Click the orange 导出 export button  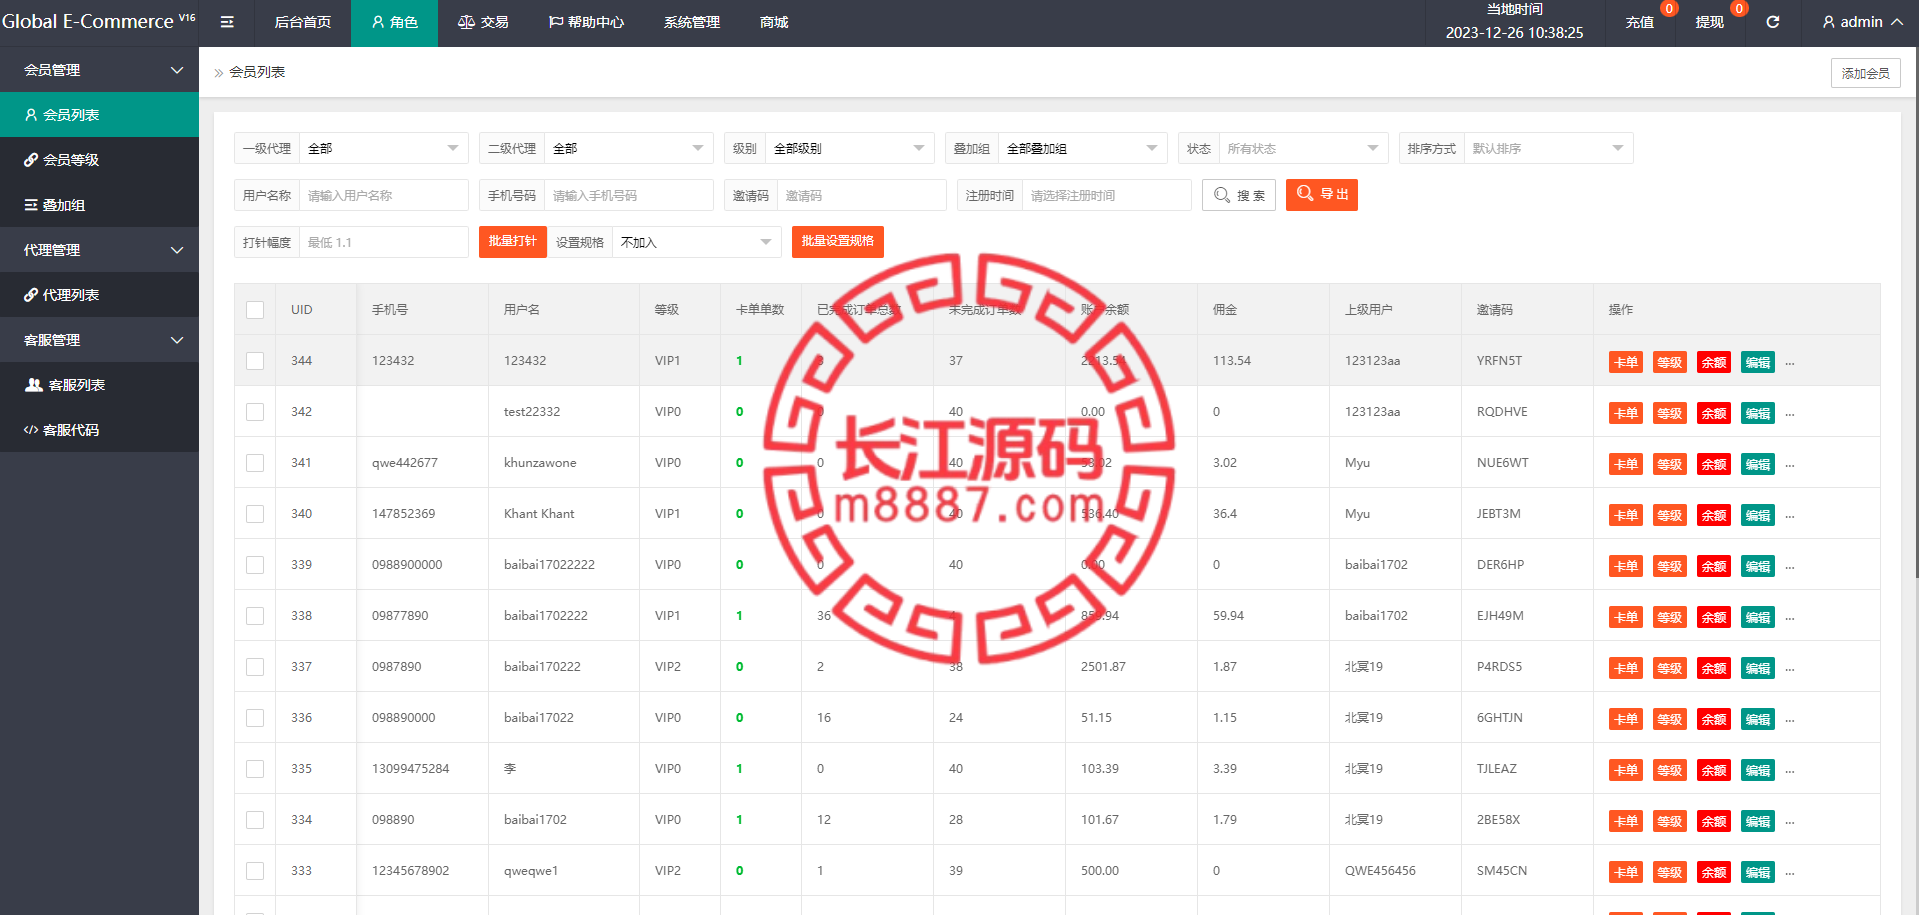1322,194
